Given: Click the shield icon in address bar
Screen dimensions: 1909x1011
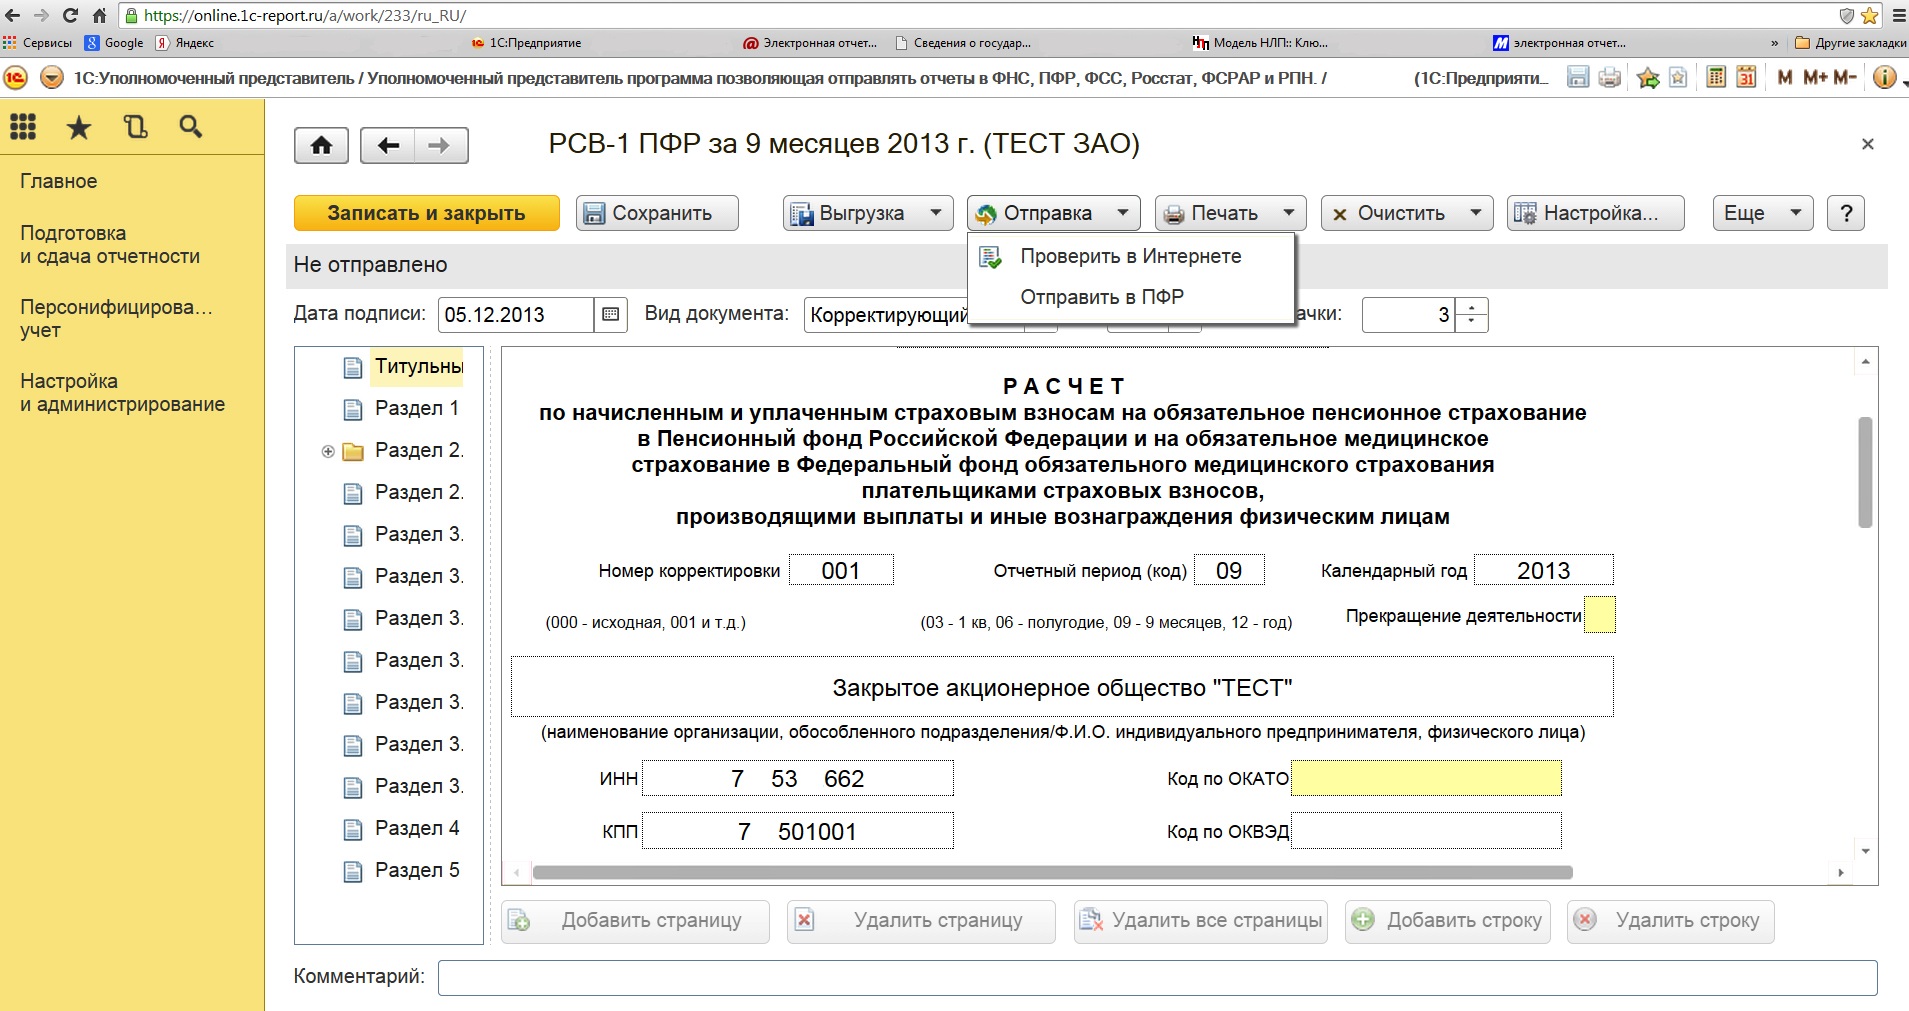Looking at the screenshot, I should pos(1847,15).
